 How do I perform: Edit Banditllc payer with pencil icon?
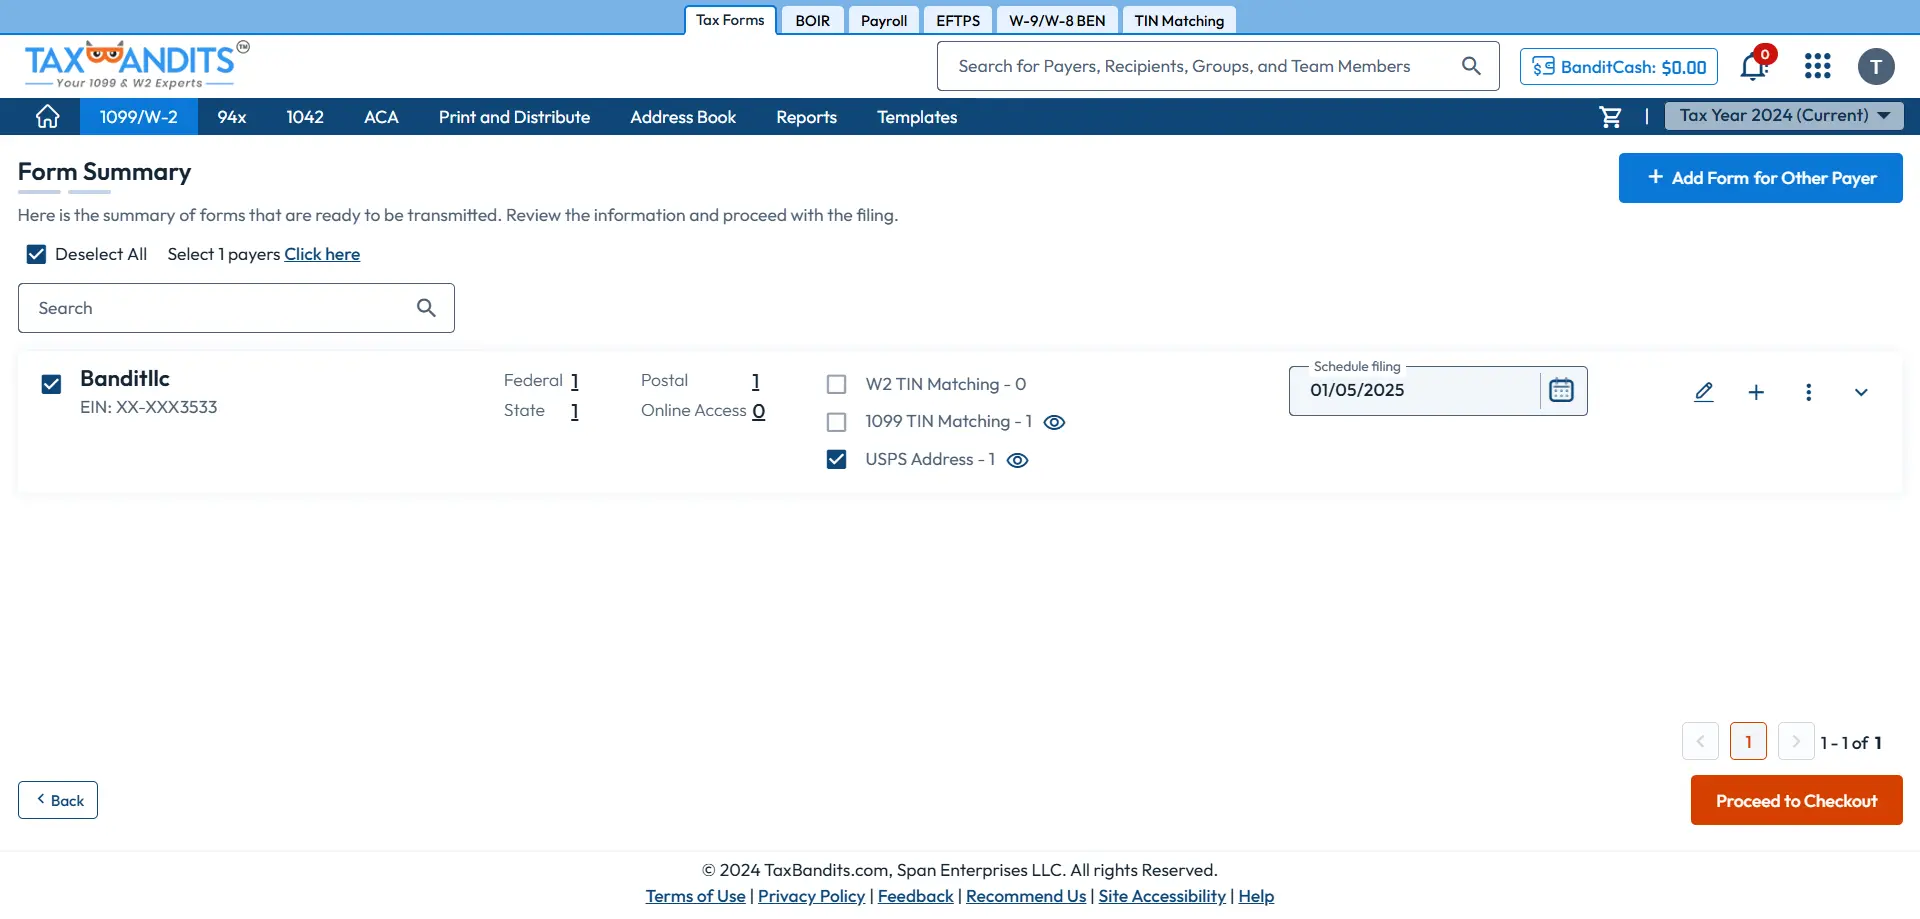pyautogui.click(x=1704, y=392)
